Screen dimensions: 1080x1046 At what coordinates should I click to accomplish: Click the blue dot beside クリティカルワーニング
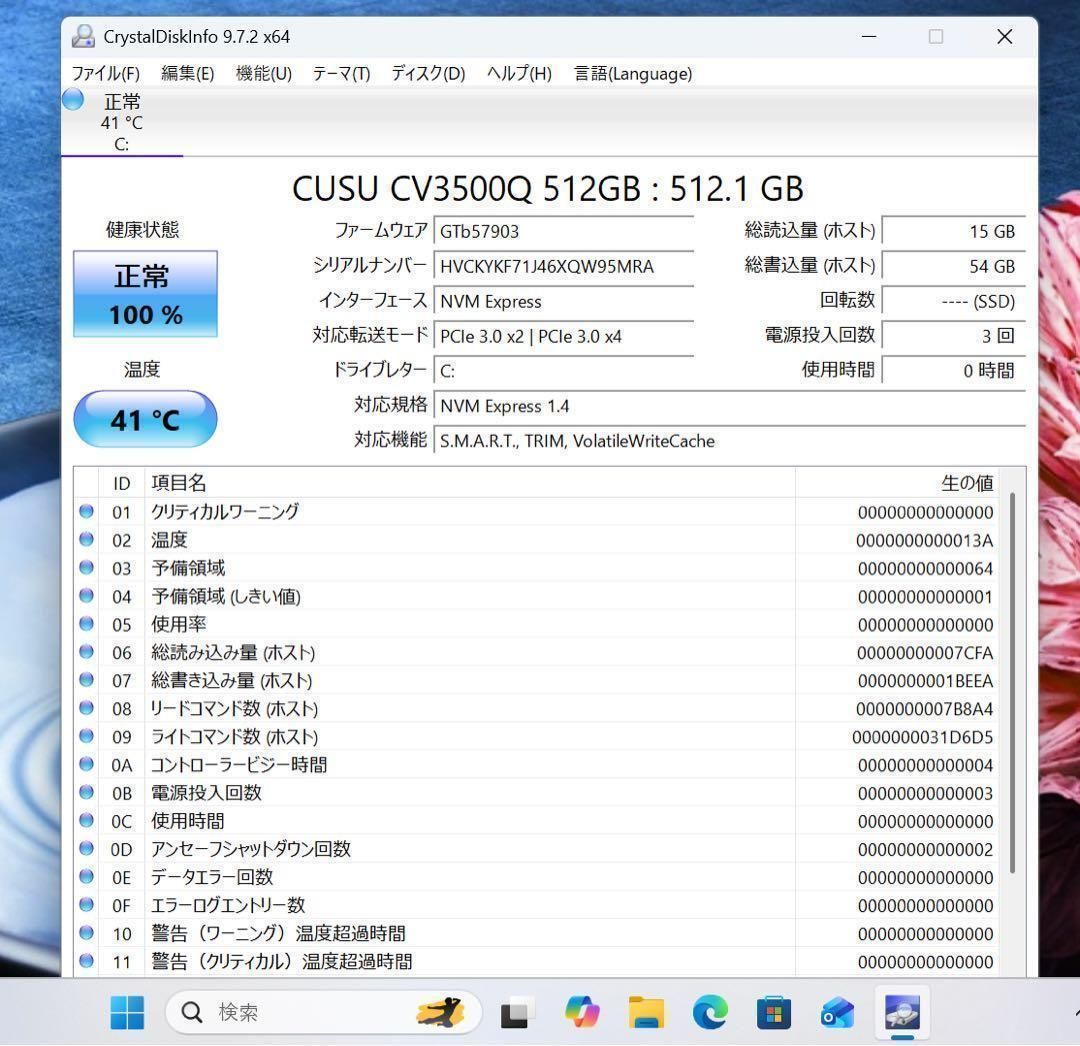87,512
